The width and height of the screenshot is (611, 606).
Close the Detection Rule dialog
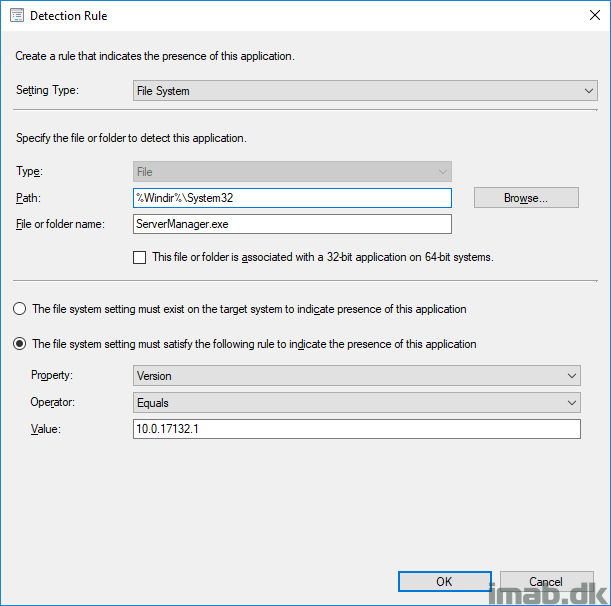point(595,15)
